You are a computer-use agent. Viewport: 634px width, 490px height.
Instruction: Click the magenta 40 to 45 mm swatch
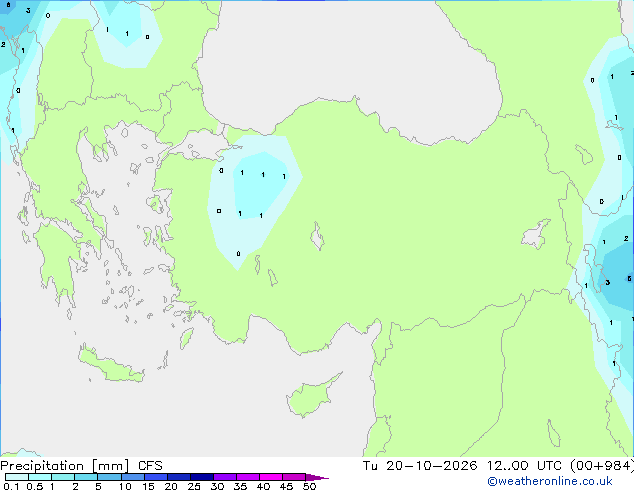[271, 477]
